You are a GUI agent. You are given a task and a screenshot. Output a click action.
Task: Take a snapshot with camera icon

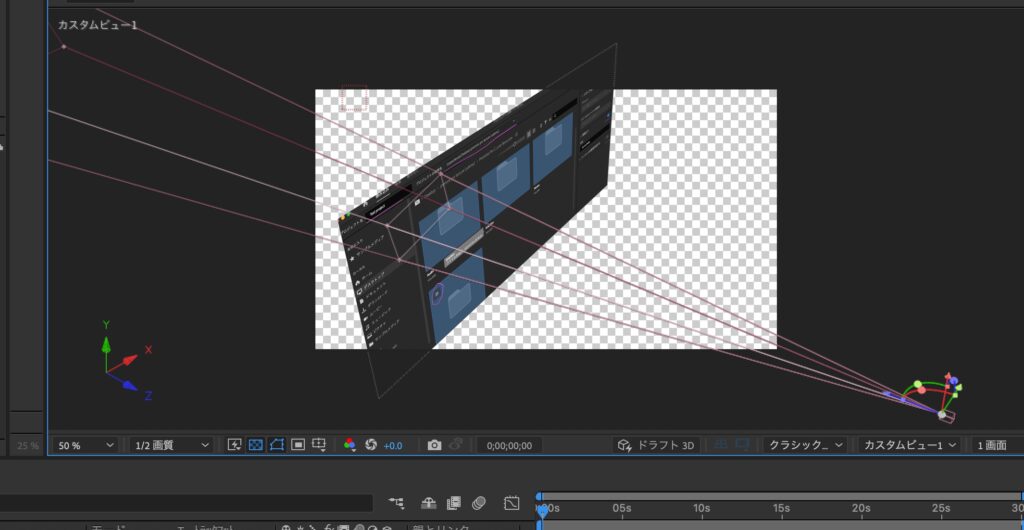click(434, 445)
